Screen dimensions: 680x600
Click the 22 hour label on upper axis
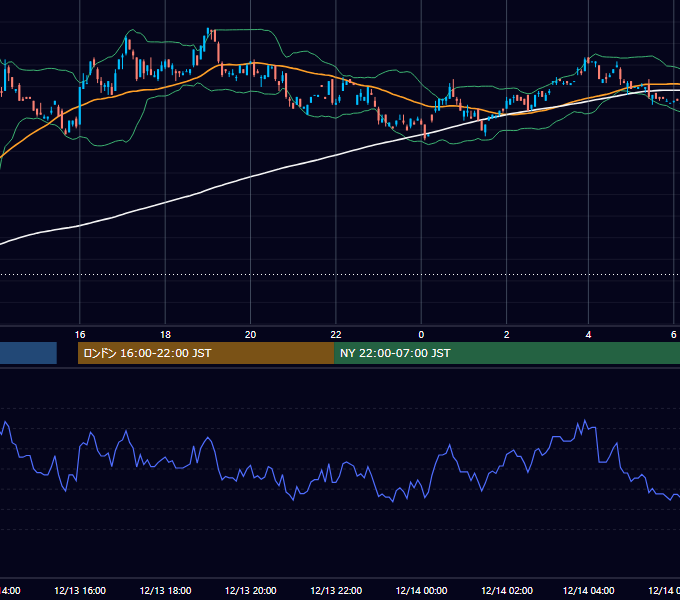pyautogui.click(x=336, y=335)
